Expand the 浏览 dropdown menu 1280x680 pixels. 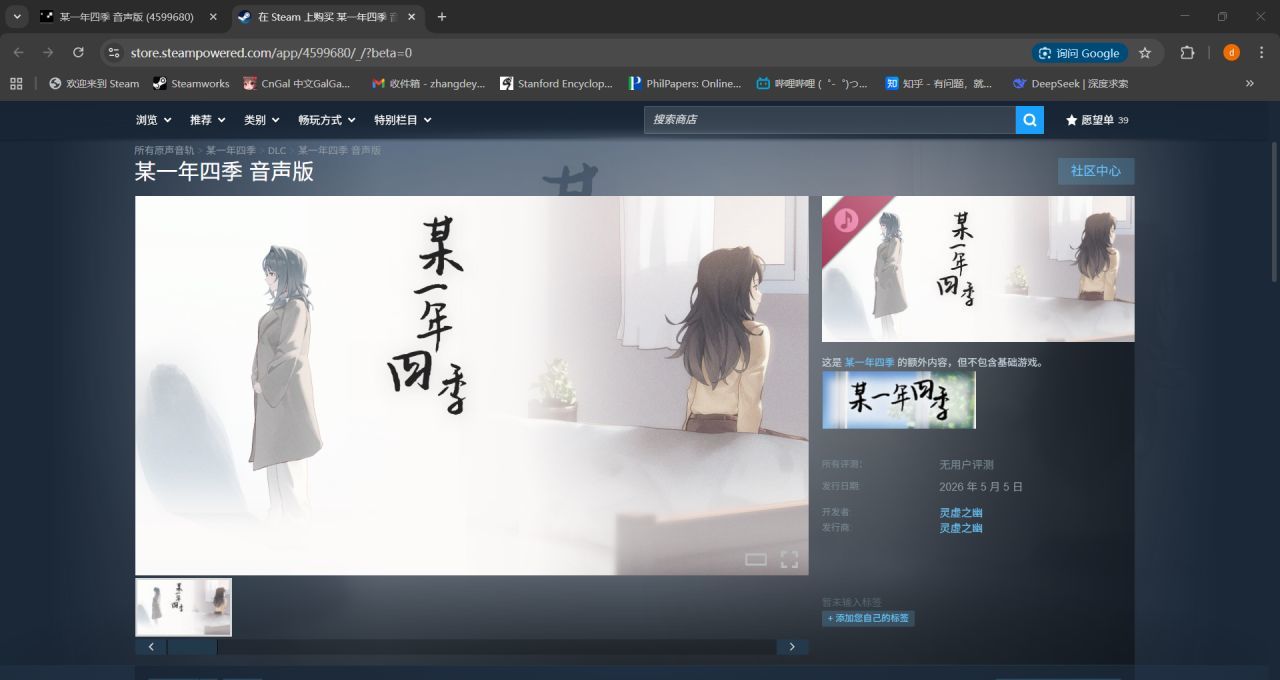pos(154,120)
